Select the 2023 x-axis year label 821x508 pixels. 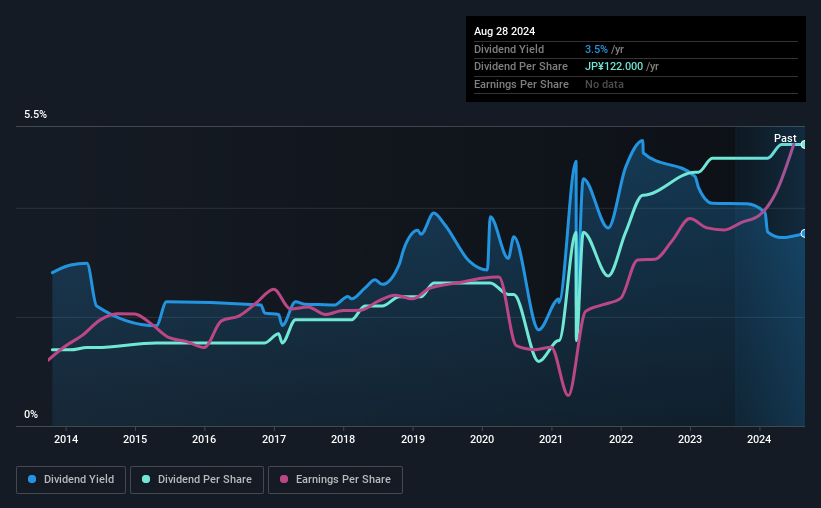[x=690, y=438]
